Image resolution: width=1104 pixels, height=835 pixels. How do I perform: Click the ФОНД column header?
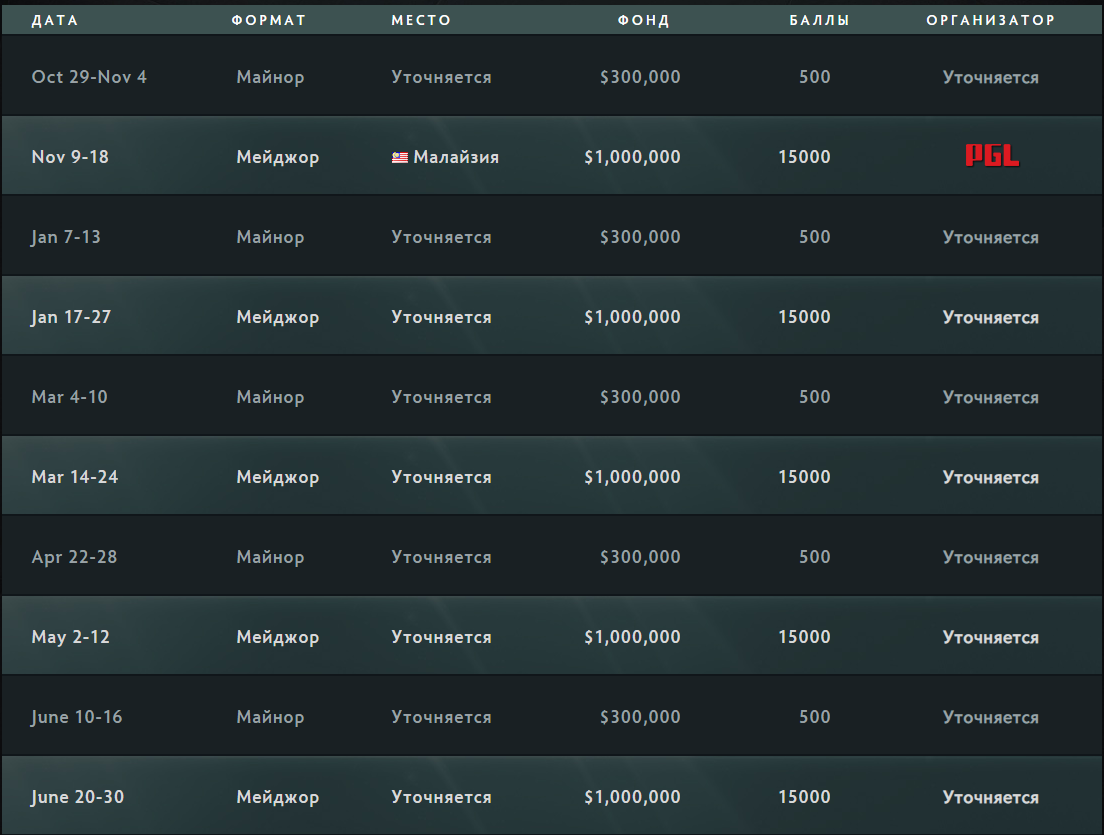pyautogui.click(x=644, y=20)
